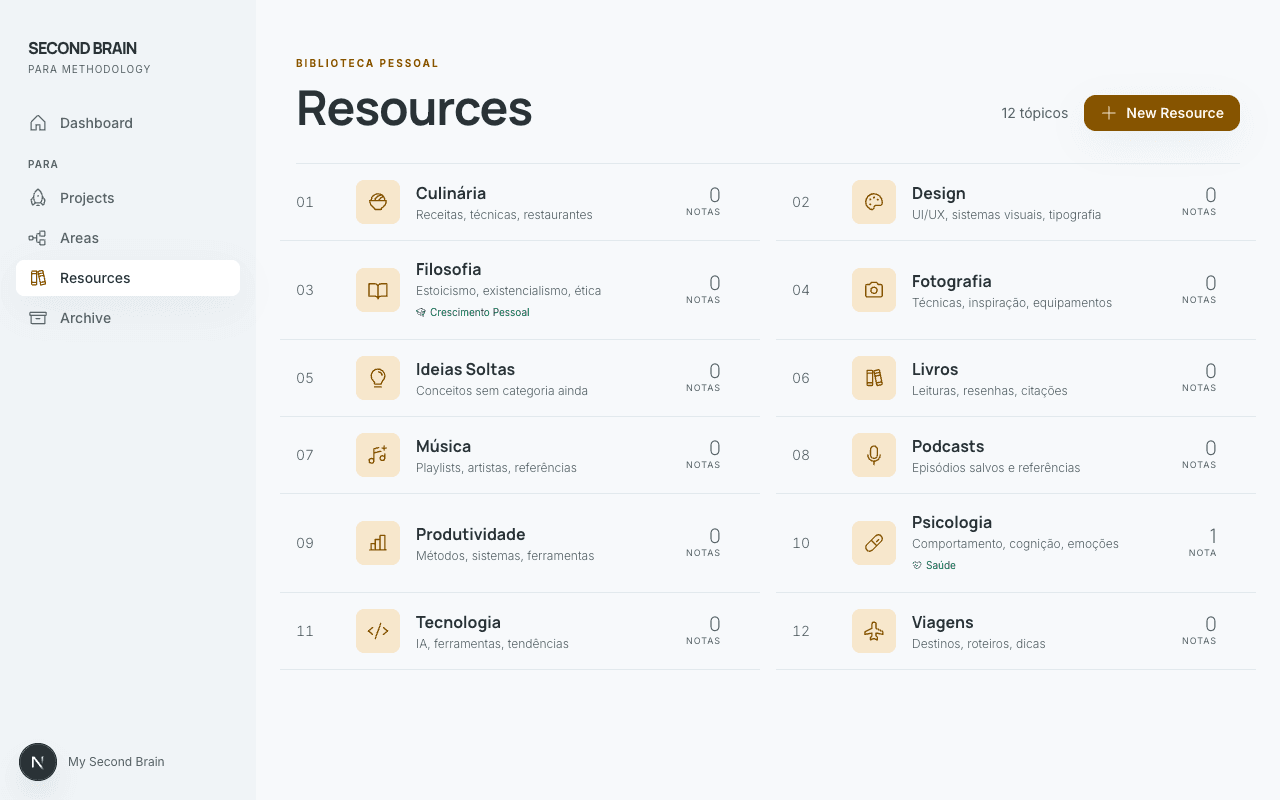Select the Livros resource title

tap(935, 369)
